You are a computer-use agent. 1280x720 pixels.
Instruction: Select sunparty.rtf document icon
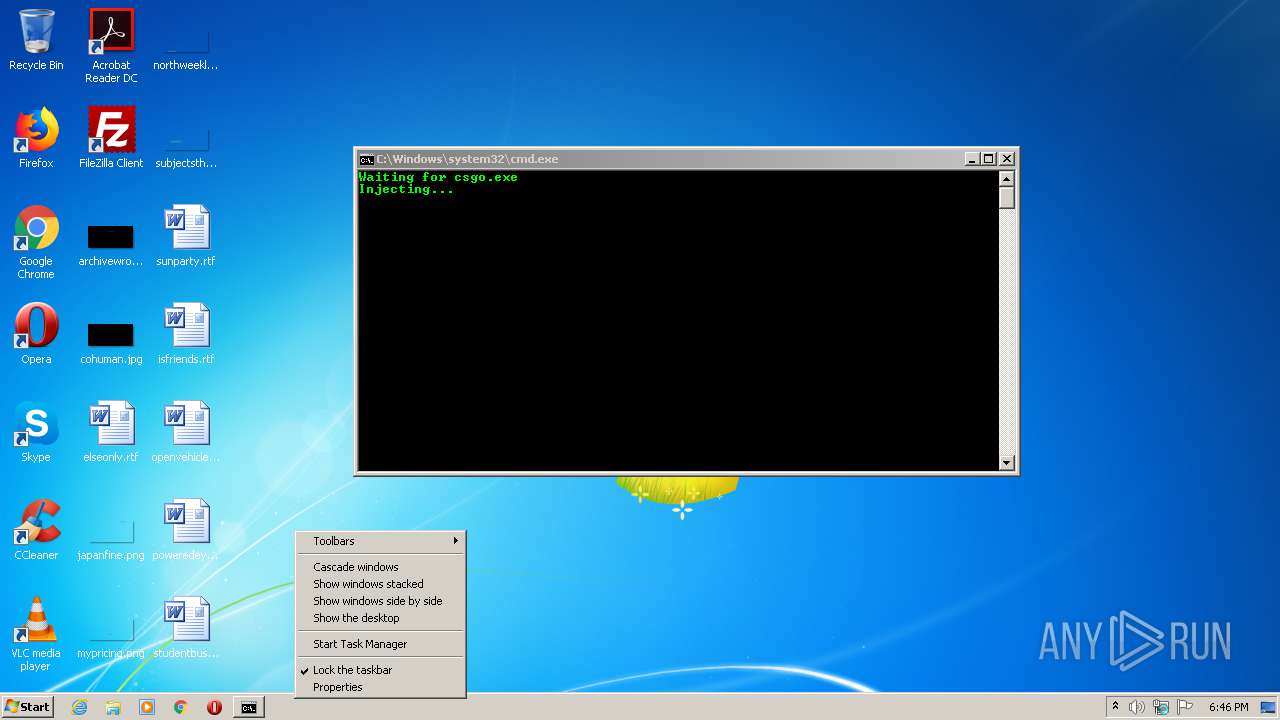pyautogui.click(x=186, y=236)
